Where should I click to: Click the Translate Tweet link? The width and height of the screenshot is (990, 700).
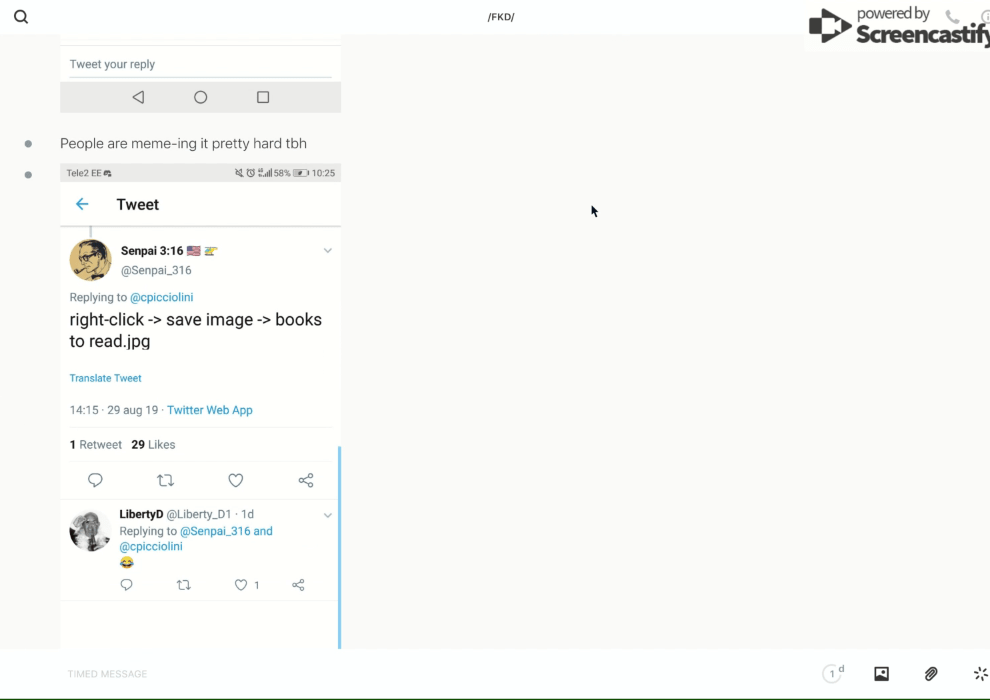[105, 378]
